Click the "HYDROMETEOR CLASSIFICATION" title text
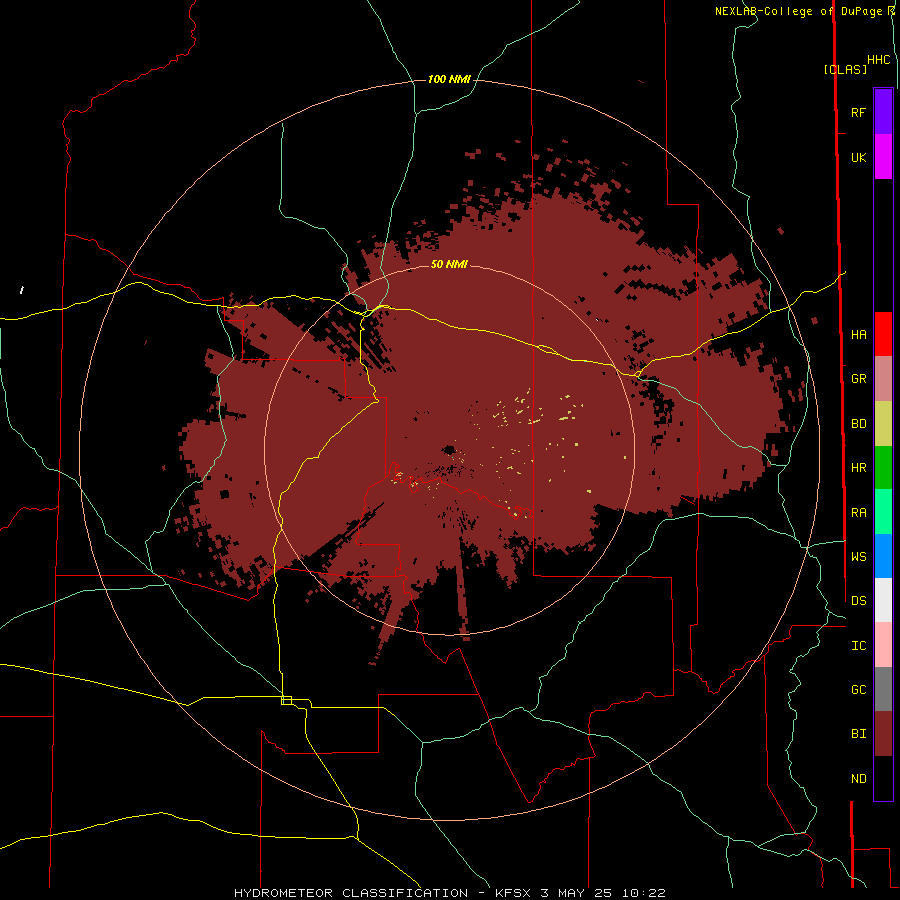The height and width of the screenshot is (900, 900). (x=351, y=893)
